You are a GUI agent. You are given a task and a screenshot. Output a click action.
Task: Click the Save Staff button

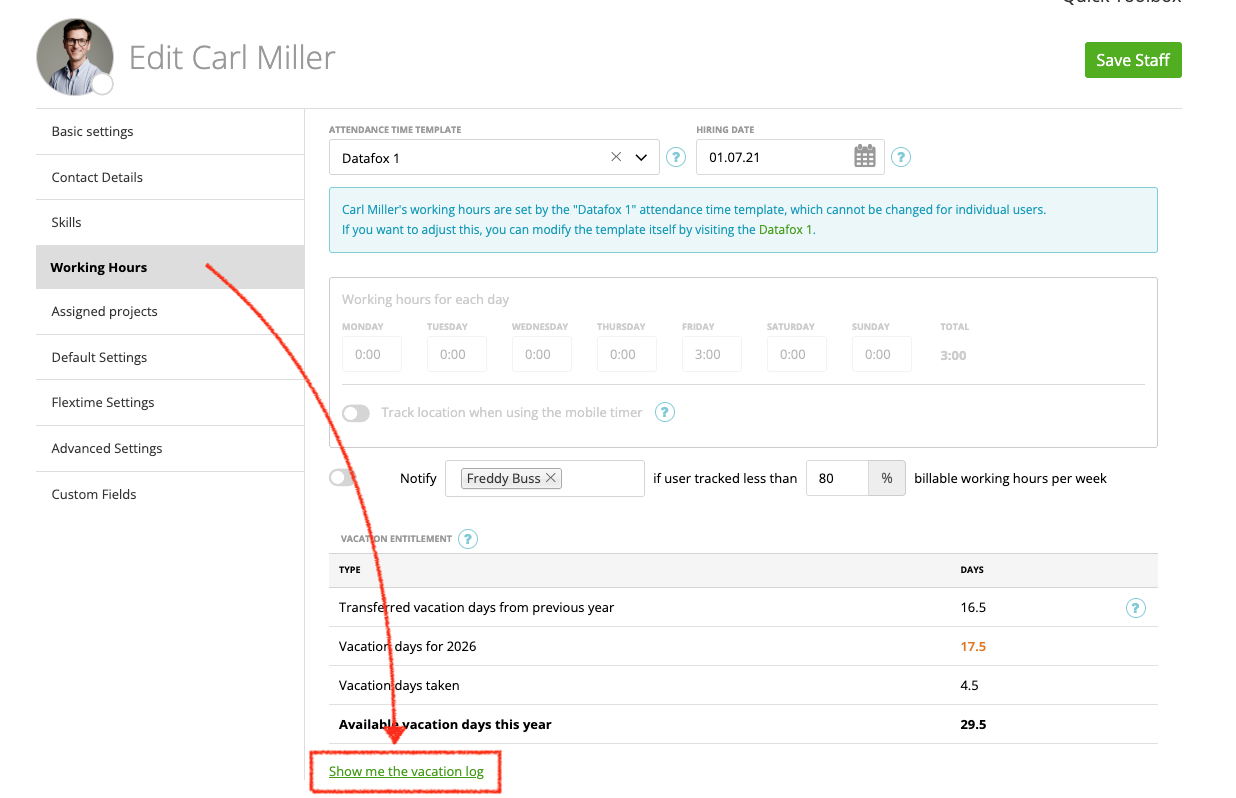click(1132, 60)
